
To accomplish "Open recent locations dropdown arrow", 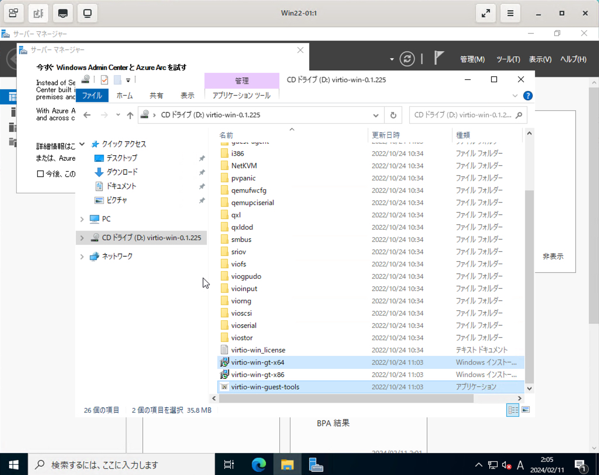I will [118, 115].
